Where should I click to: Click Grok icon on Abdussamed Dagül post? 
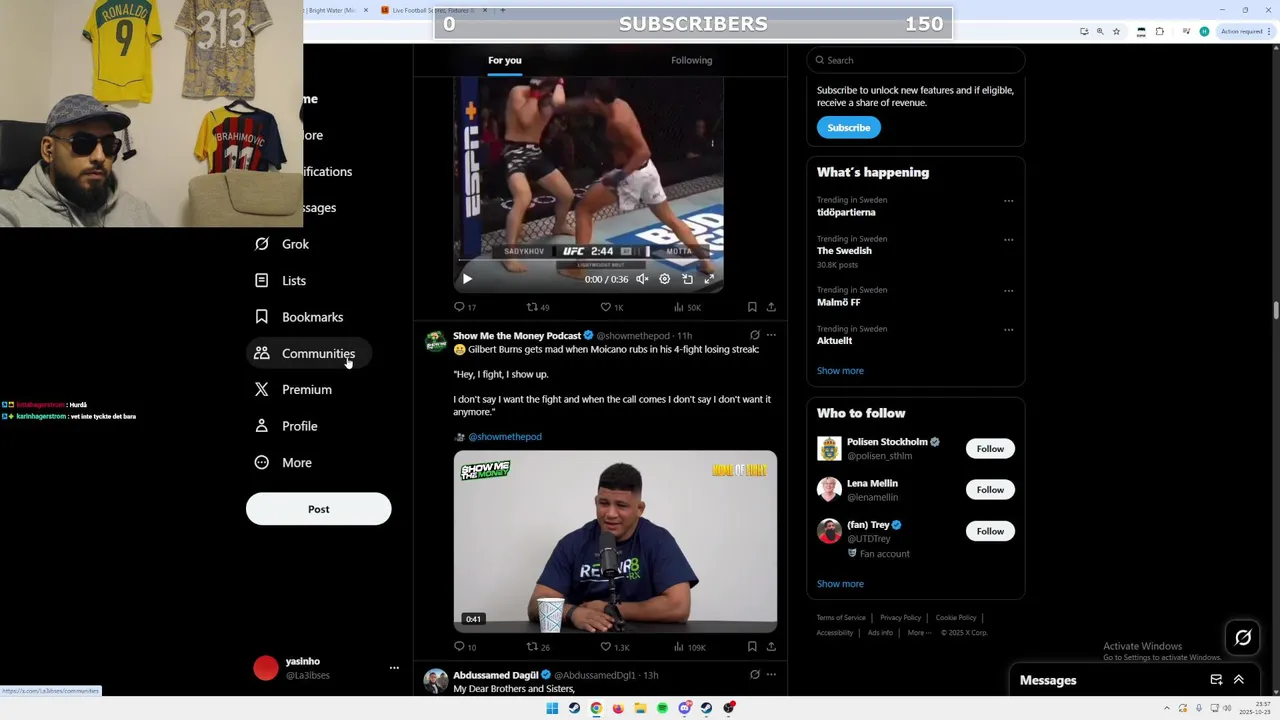pyautogui.click(x=755, y=675)
